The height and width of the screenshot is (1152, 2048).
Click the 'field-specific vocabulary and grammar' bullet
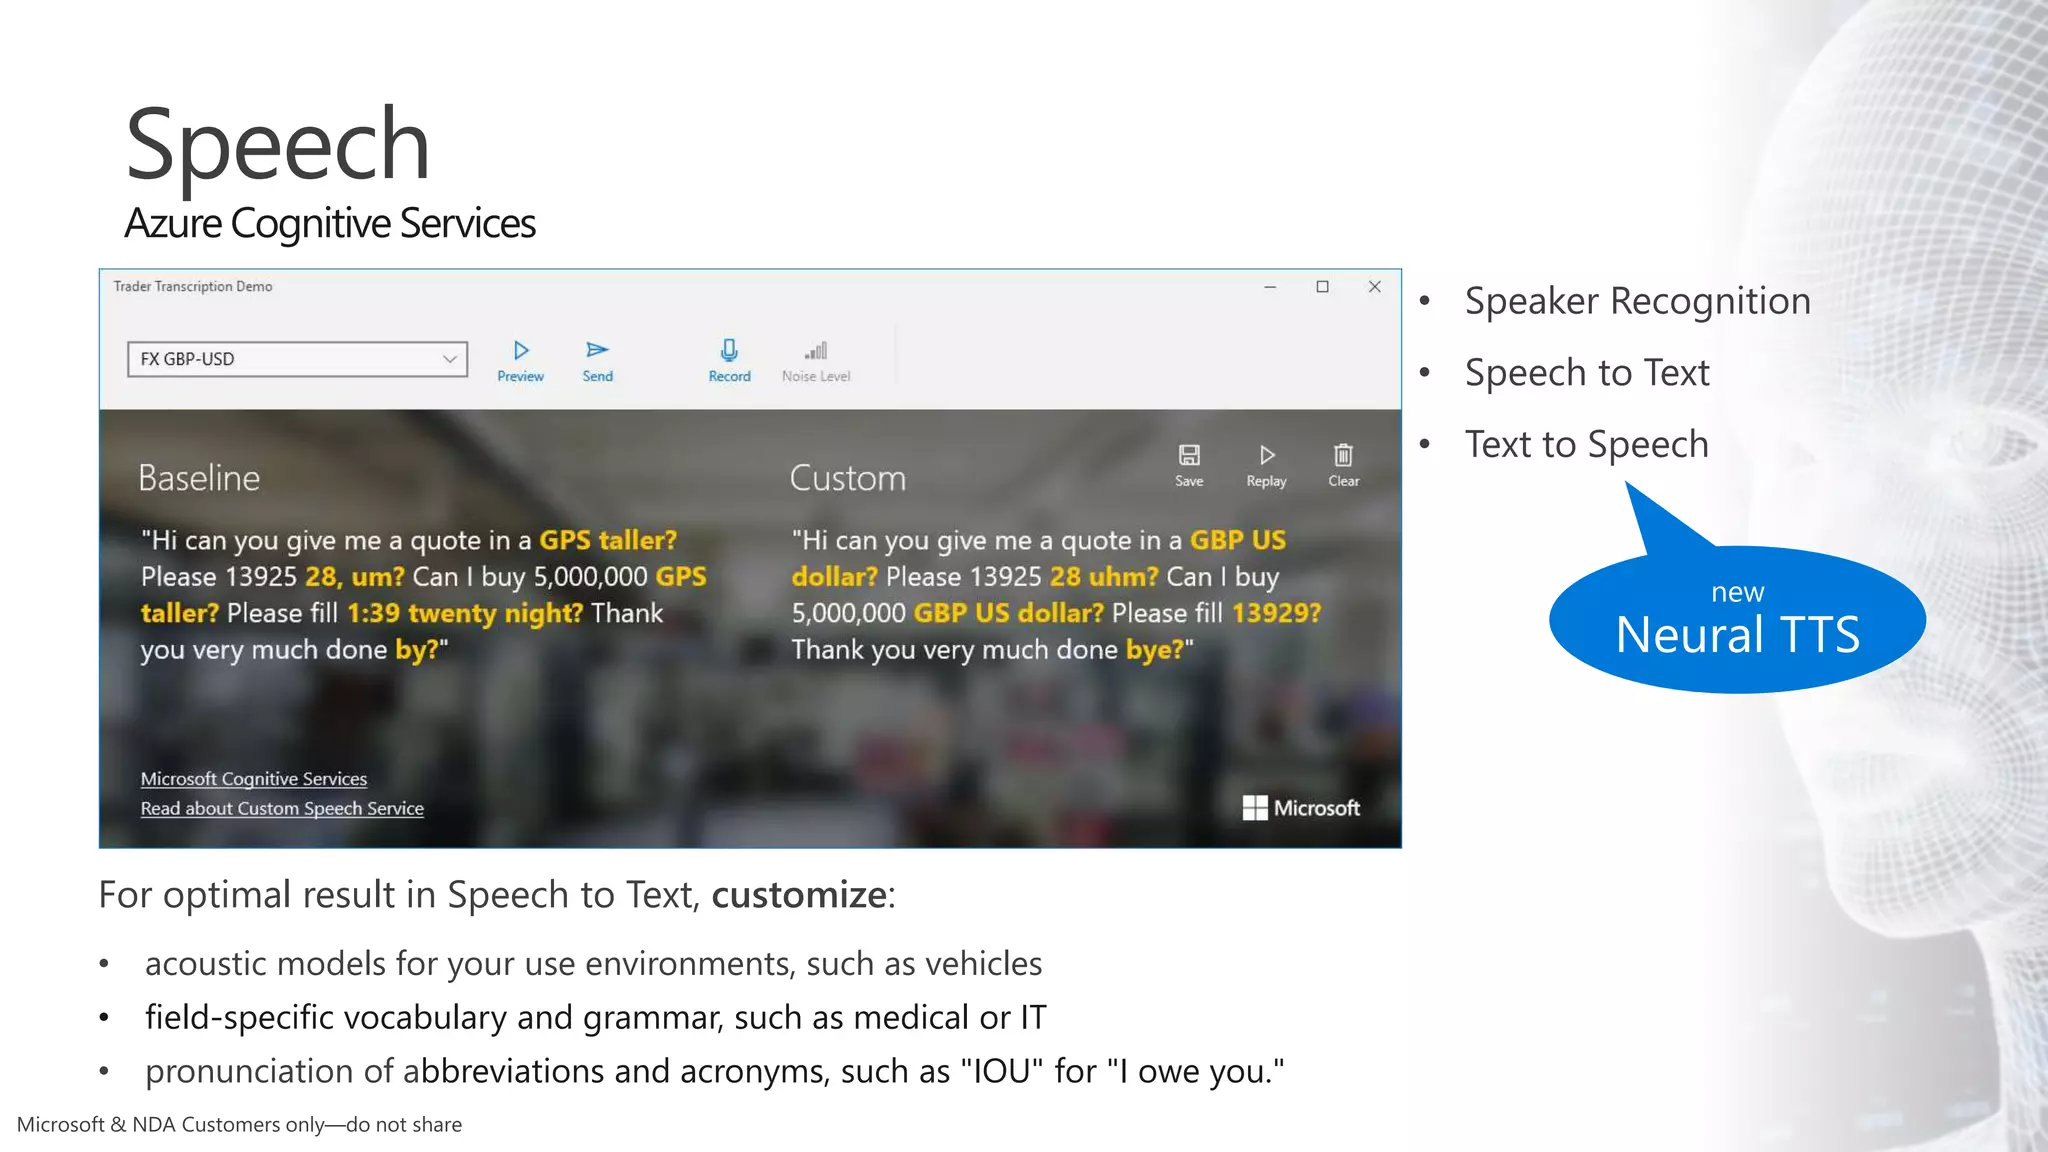[596, 1017]
